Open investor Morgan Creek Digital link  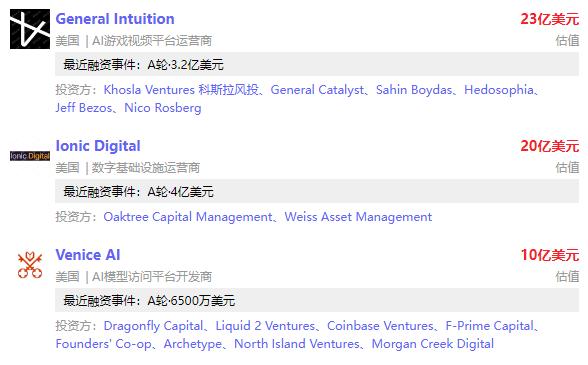pyautogui.click(x=433, y=344)
